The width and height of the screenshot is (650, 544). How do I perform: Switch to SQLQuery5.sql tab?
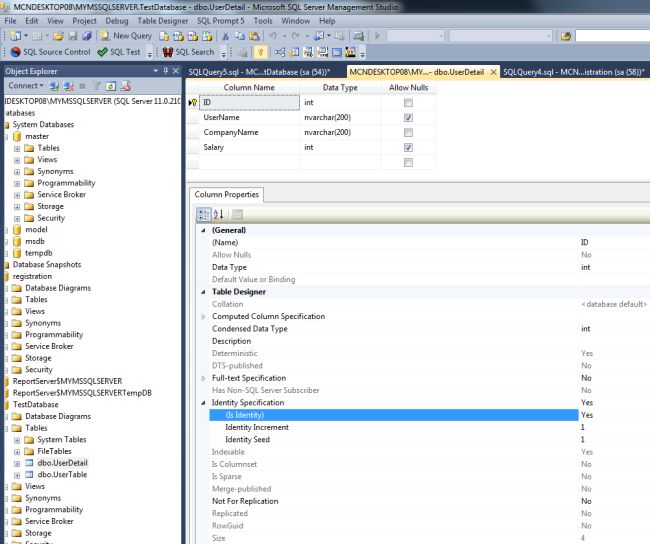tap(259, 72)
